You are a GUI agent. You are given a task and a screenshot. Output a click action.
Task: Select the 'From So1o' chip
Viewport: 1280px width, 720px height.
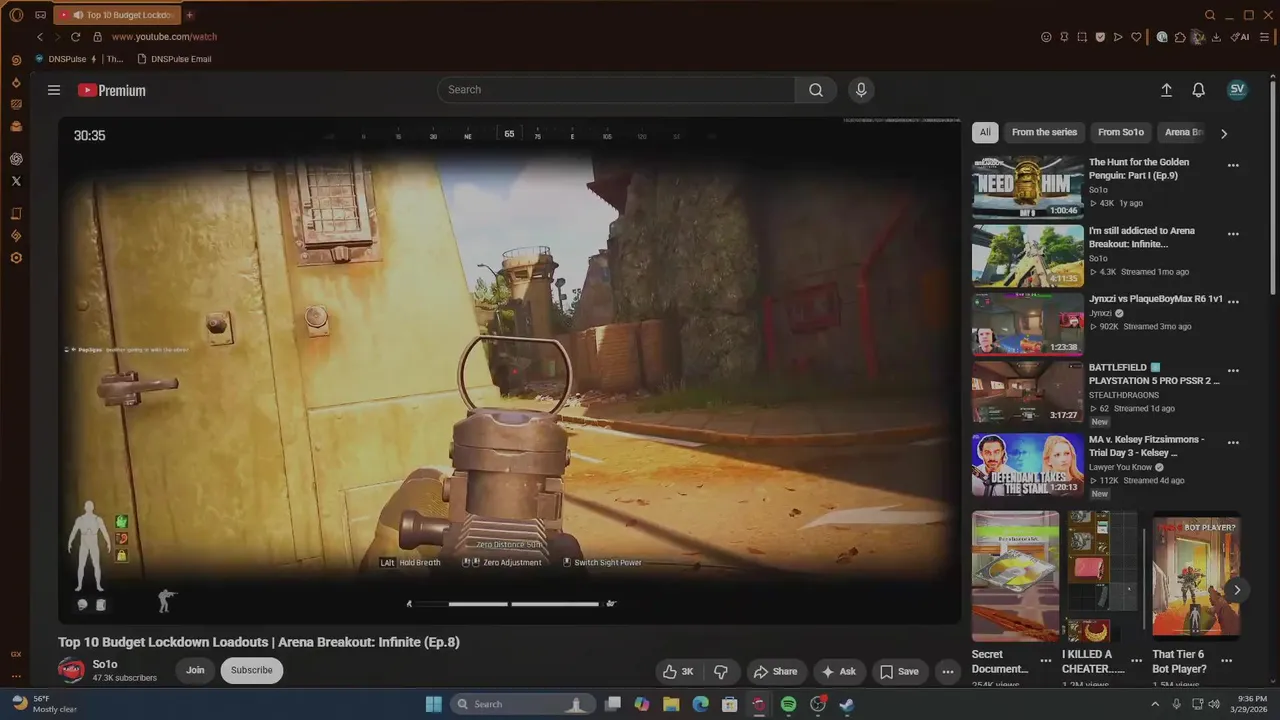1120,132
